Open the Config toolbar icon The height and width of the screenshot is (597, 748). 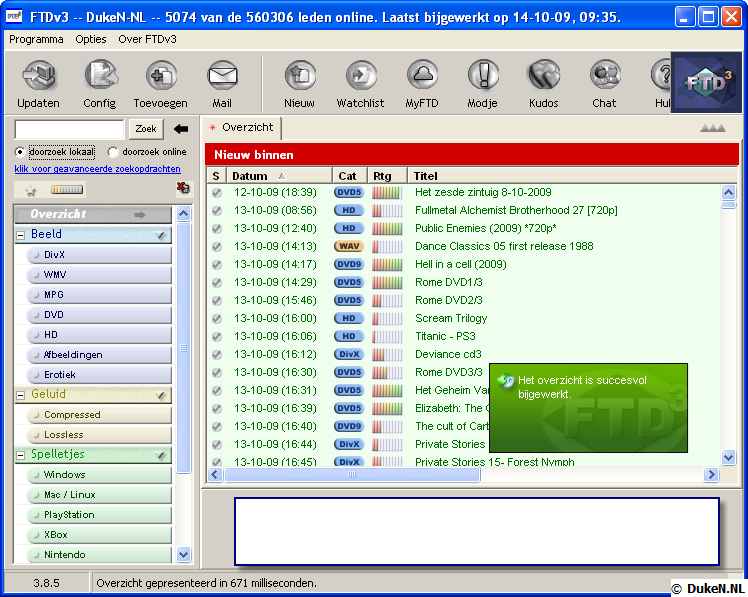click(x=100, y=76)
